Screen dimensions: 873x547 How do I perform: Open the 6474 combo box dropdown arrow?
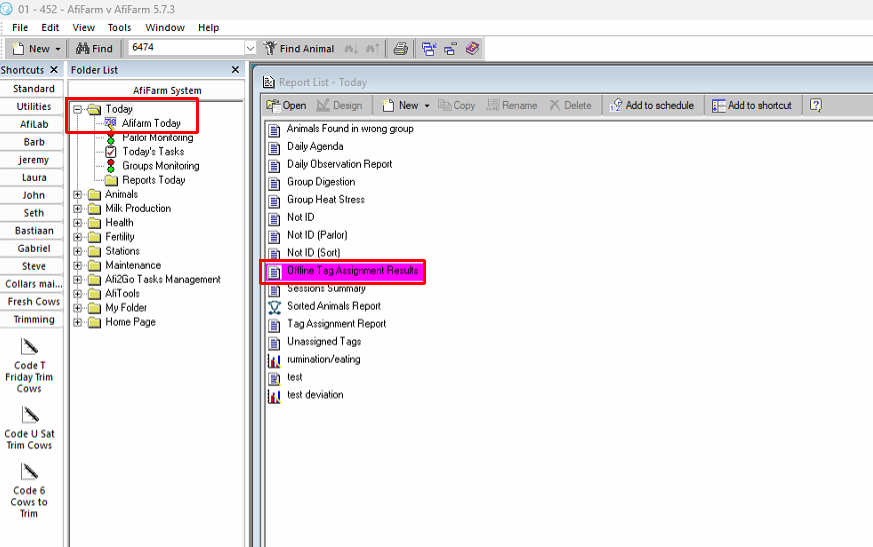coord(251,48)
